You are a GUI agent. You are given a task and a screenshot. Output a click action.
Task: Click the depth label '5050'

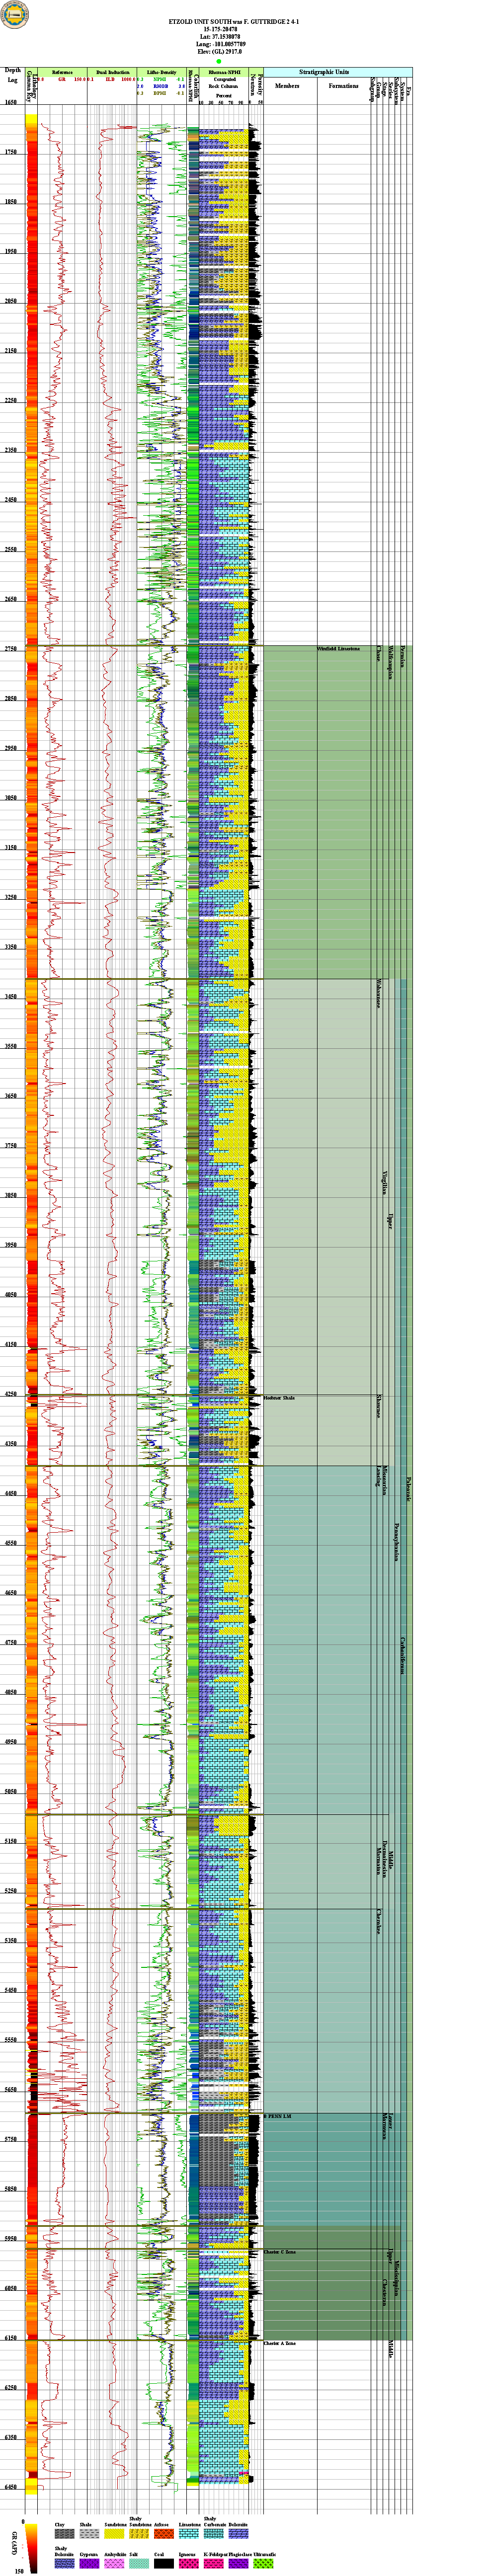[12, 1793]
